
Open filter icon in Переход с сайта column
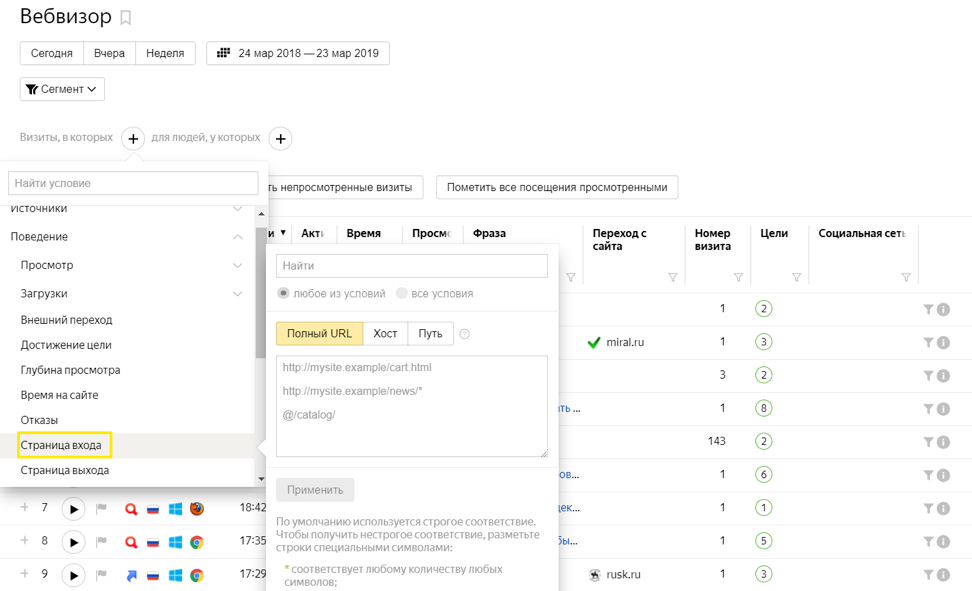coord(673,277)
